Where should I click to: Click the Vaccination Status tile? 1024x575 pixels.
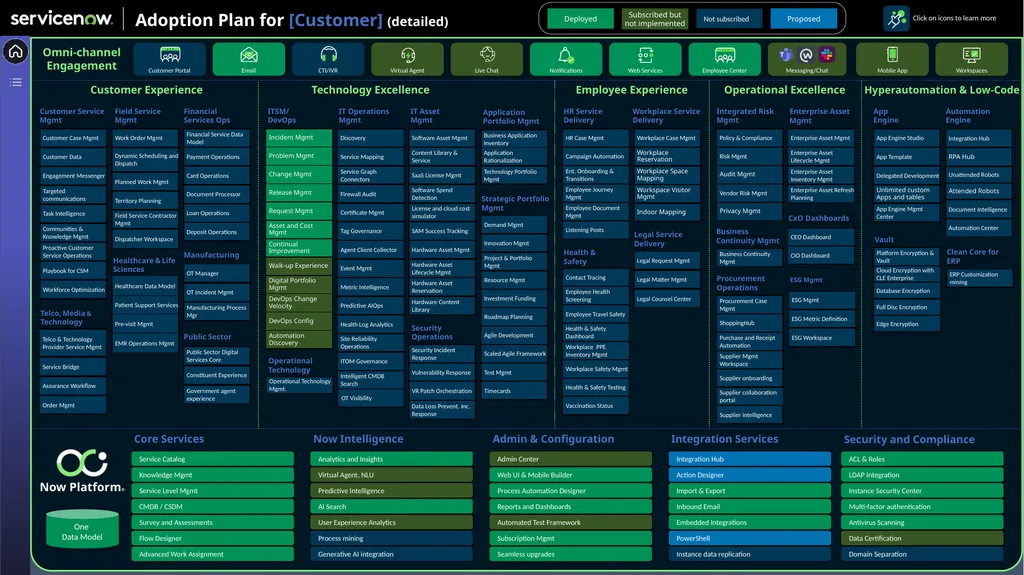click(x=596, y=406)
